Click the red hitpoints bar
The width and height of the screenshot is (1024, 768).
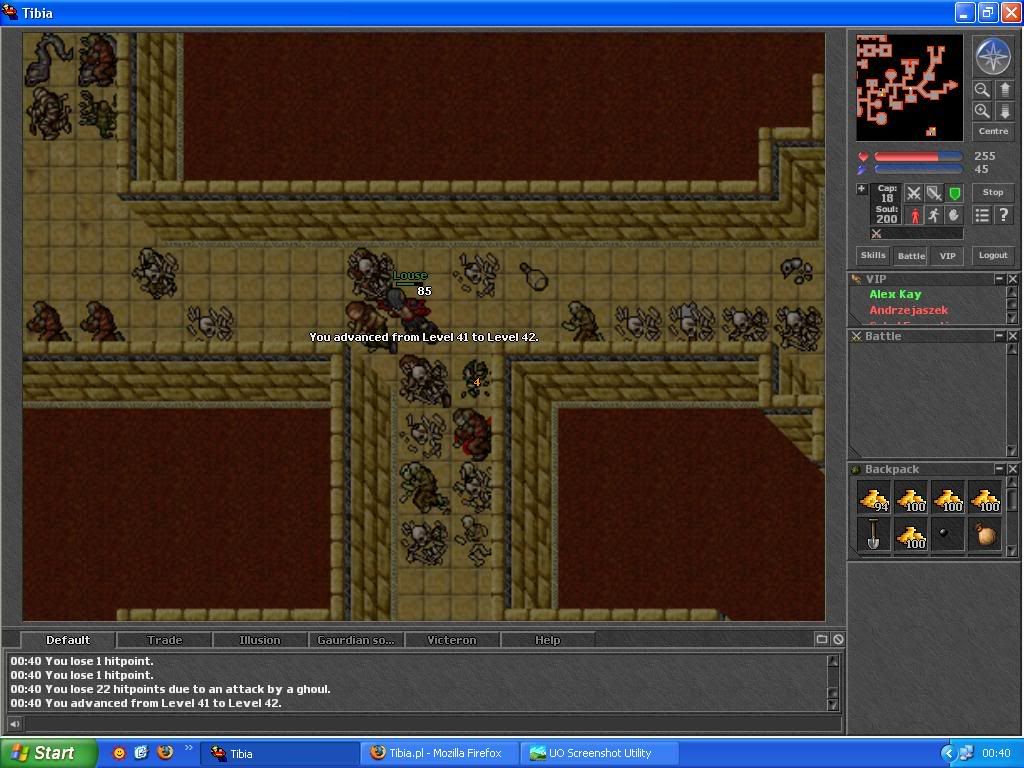coord(918,157)
